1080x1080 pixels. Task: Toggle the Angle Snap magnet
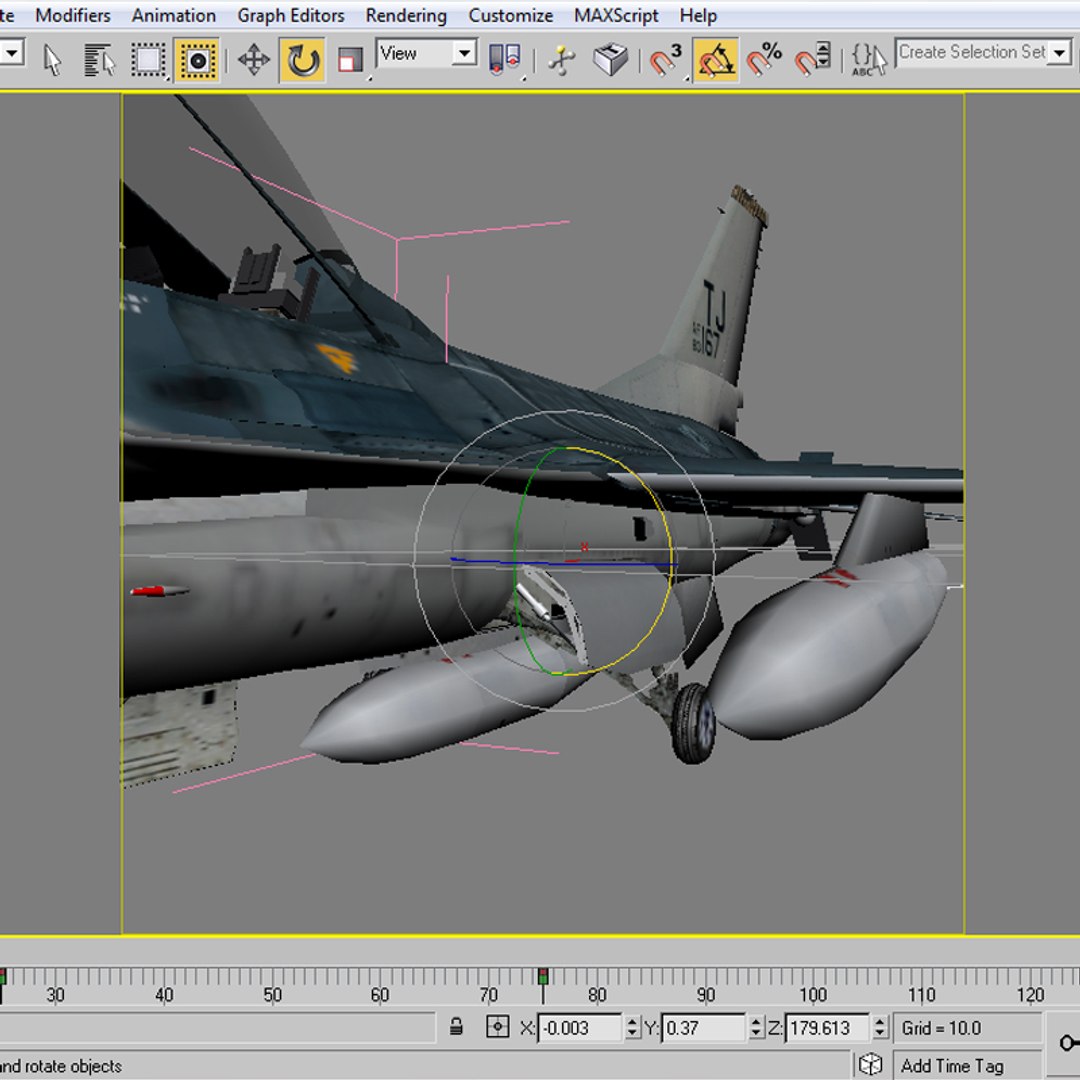point(716,61)
